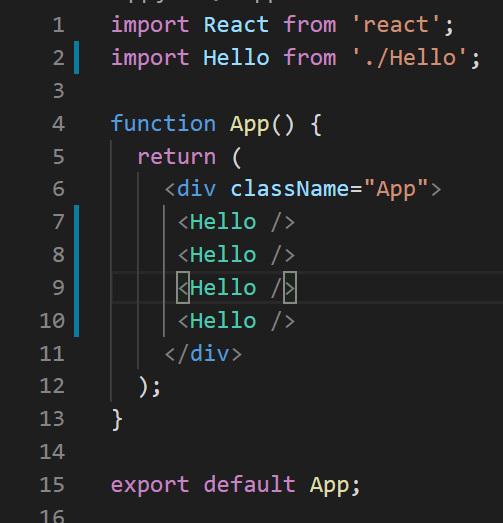Click line number 5 in the gutter
503x523 pixels.
click(58, 157)
